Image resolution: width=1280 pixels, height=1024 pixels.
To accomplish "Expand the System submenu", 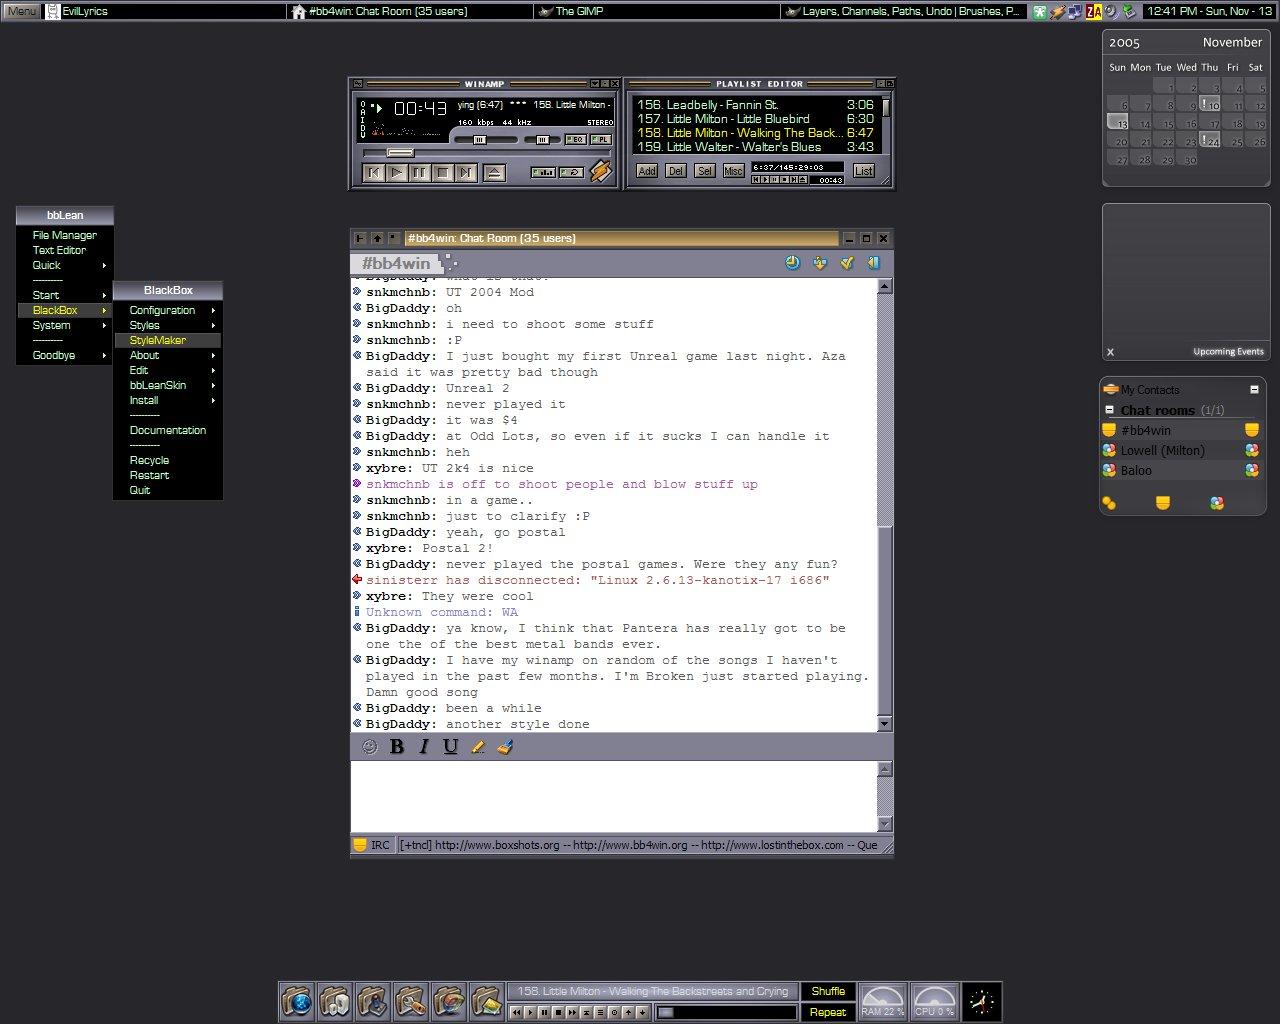I will click(65, 325).
